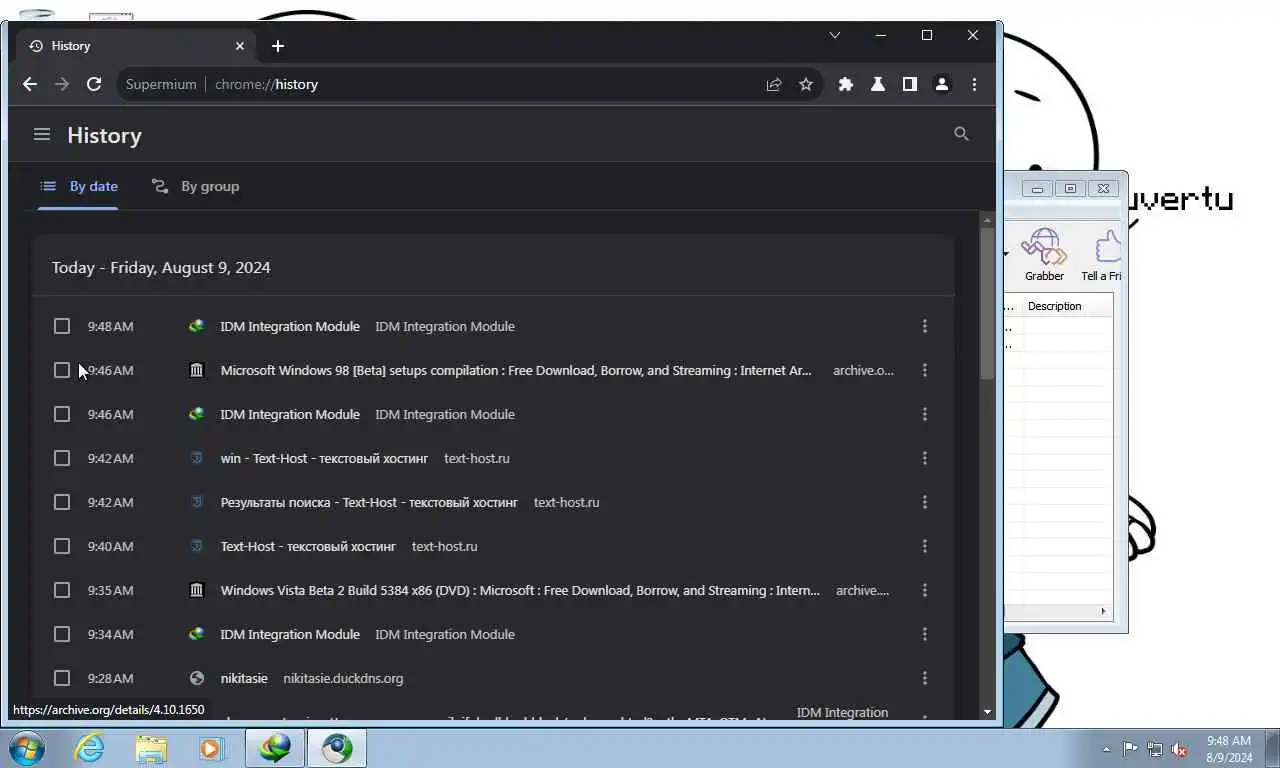Switch to the By date tab
This screenshot has height=768, width=1280.
tap(79, 186)
